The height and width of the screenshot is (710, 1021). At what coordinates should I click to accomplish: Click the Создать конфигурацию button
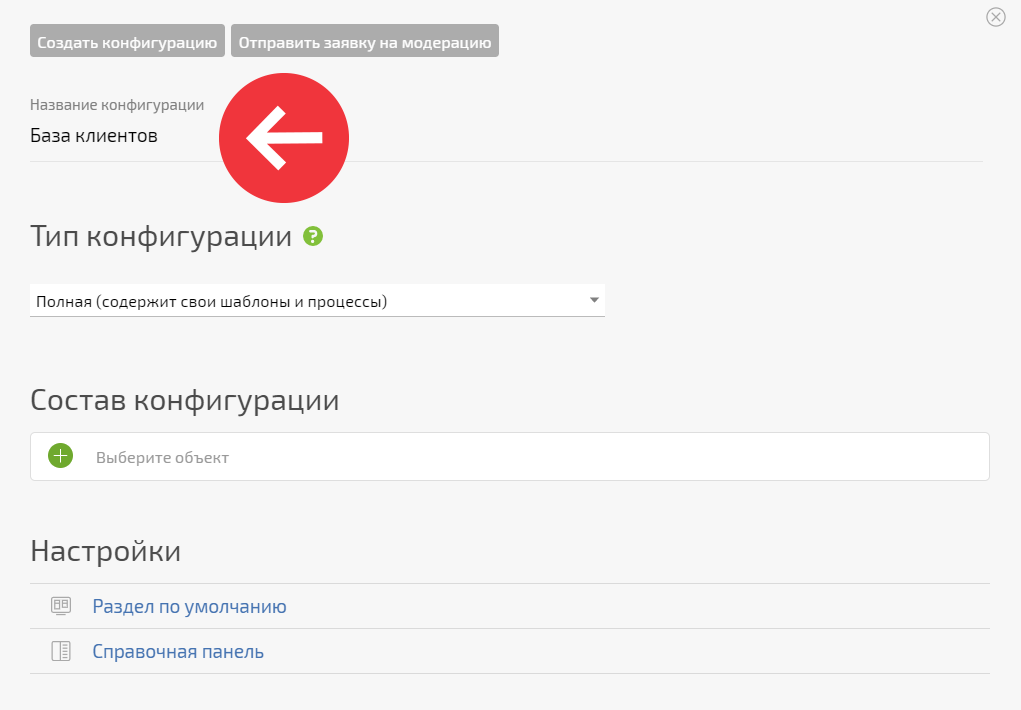(127, 41)
